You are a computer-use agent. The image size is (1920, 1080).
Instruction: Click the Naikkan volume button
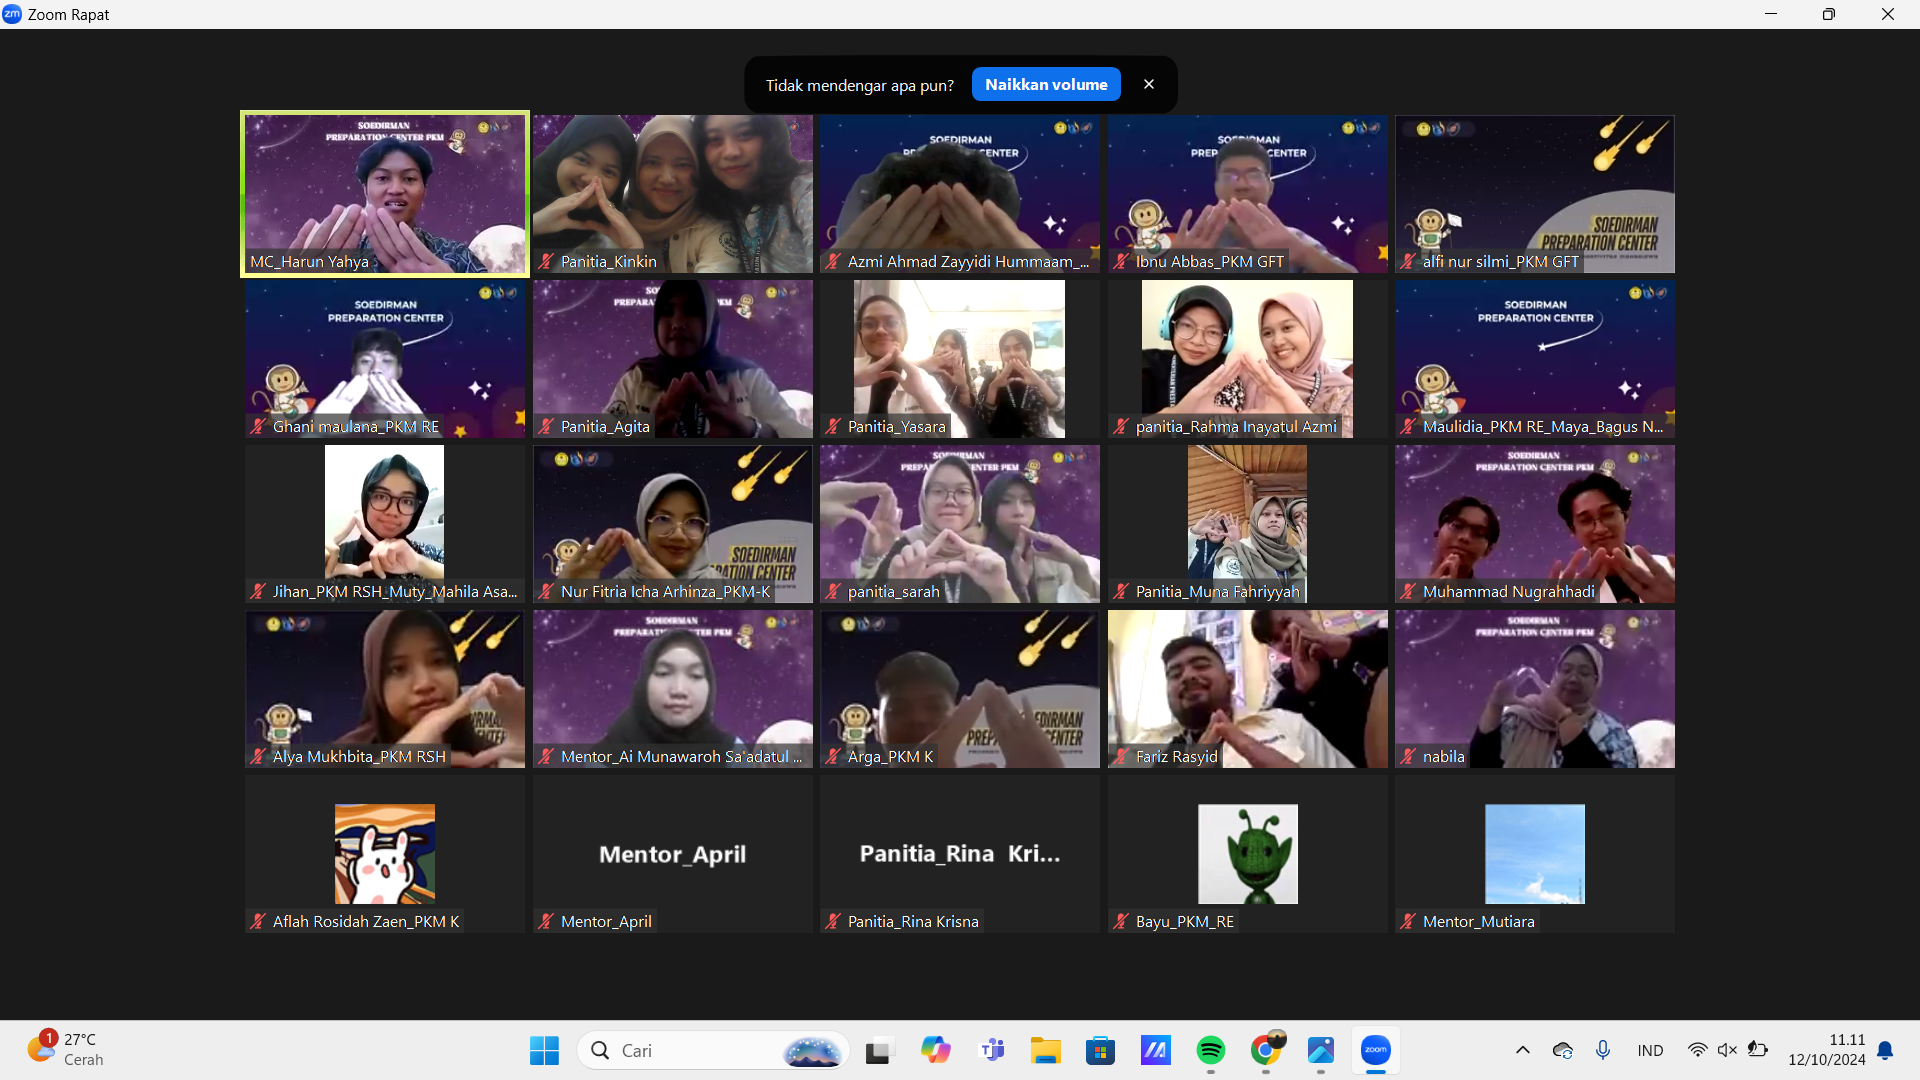pos(1046,85)
